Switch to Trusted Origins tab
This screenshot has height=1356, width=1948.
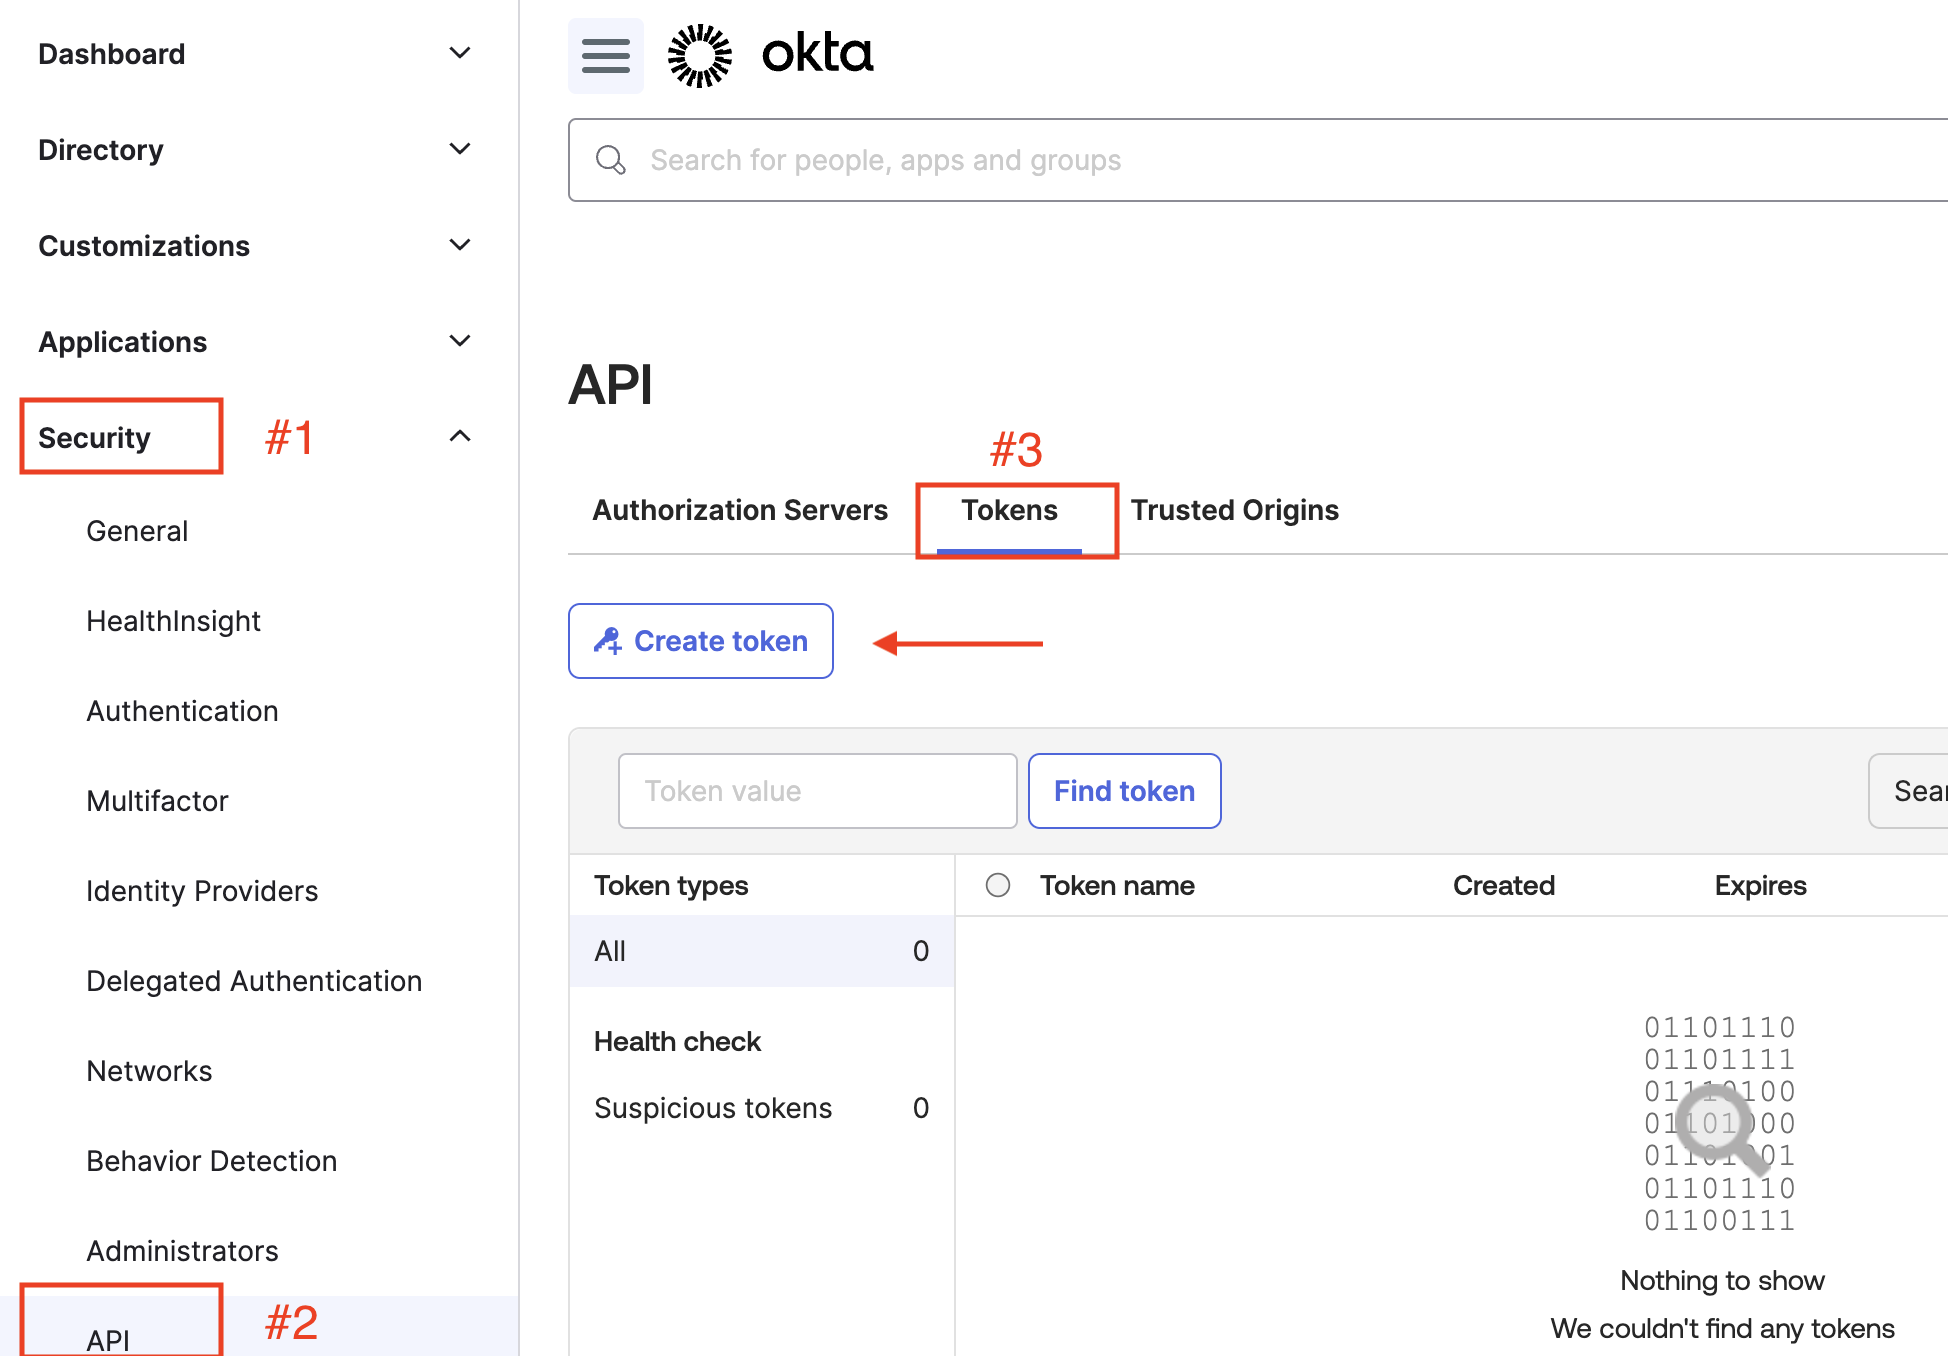[1235, 510]
